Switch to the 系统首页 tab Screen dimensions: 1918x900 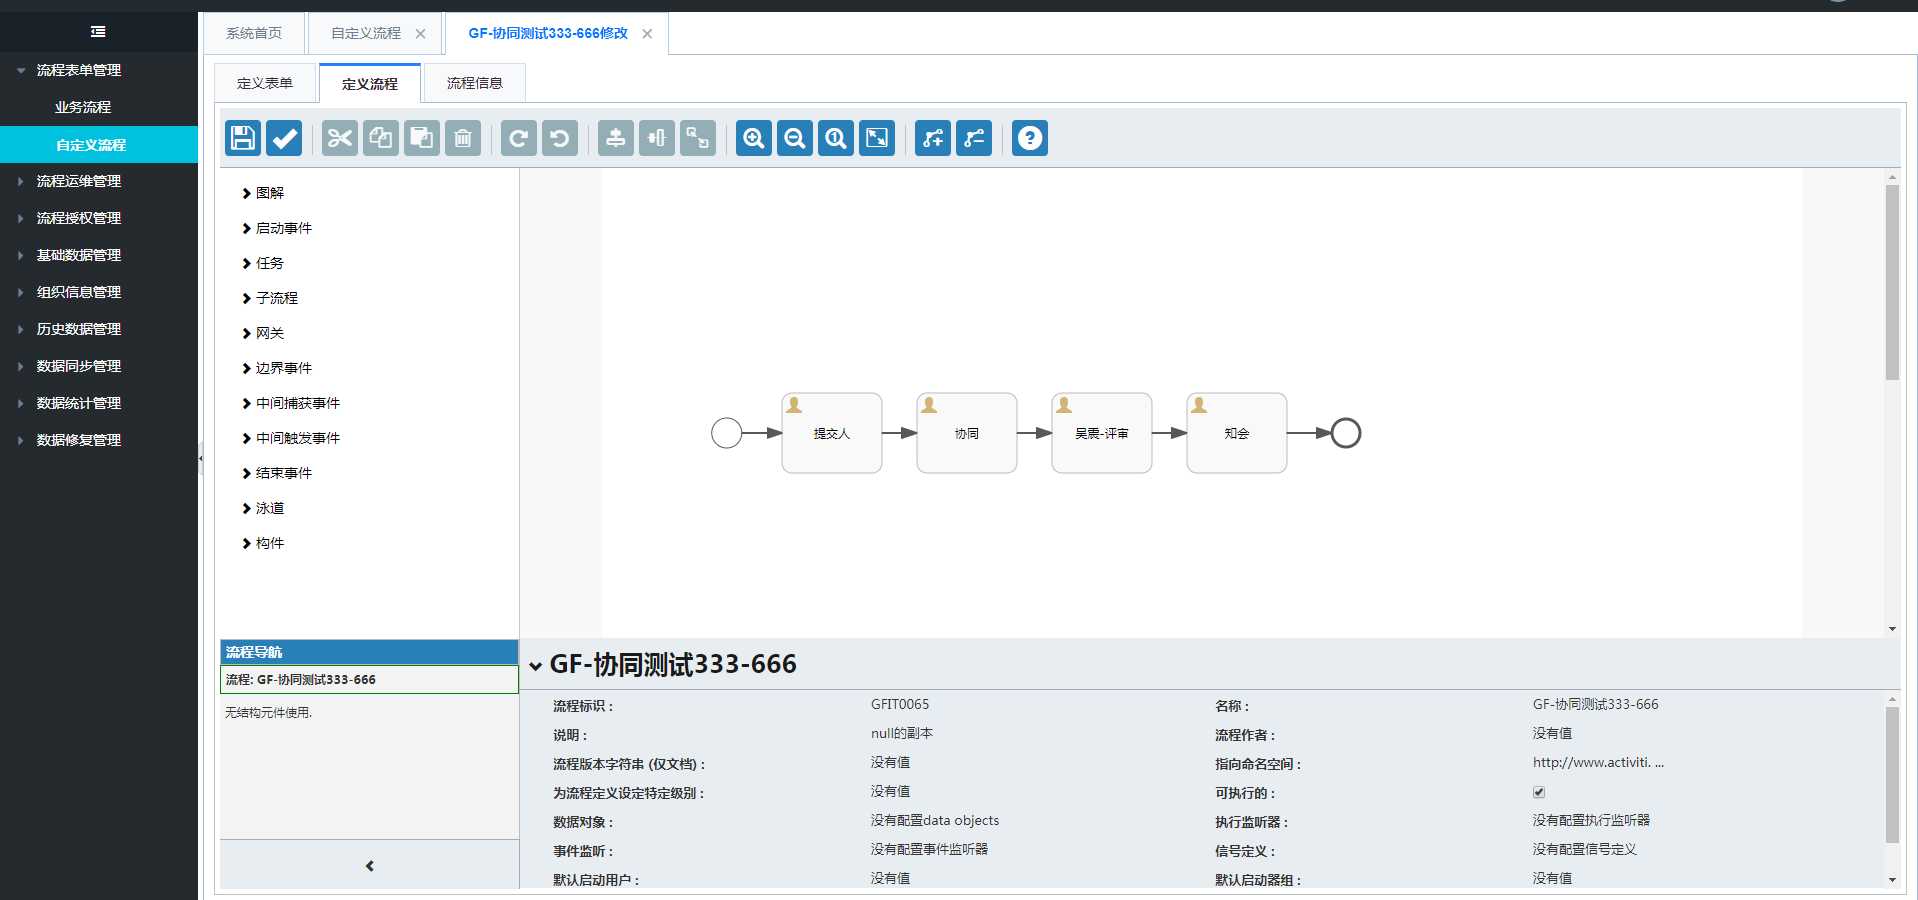click(x=254, y=33)
